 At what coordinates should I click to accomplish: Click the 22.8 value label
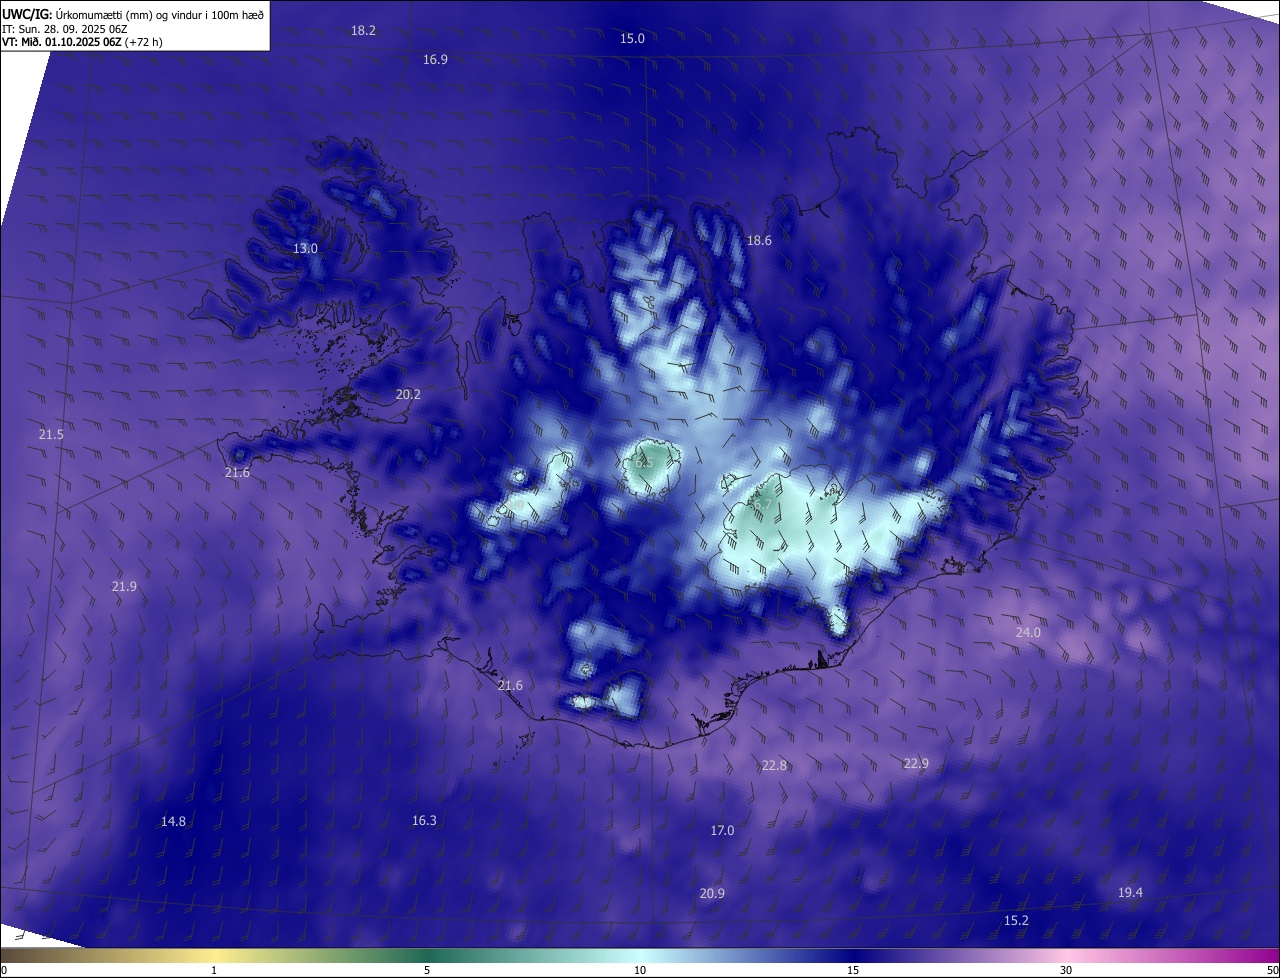774,766
